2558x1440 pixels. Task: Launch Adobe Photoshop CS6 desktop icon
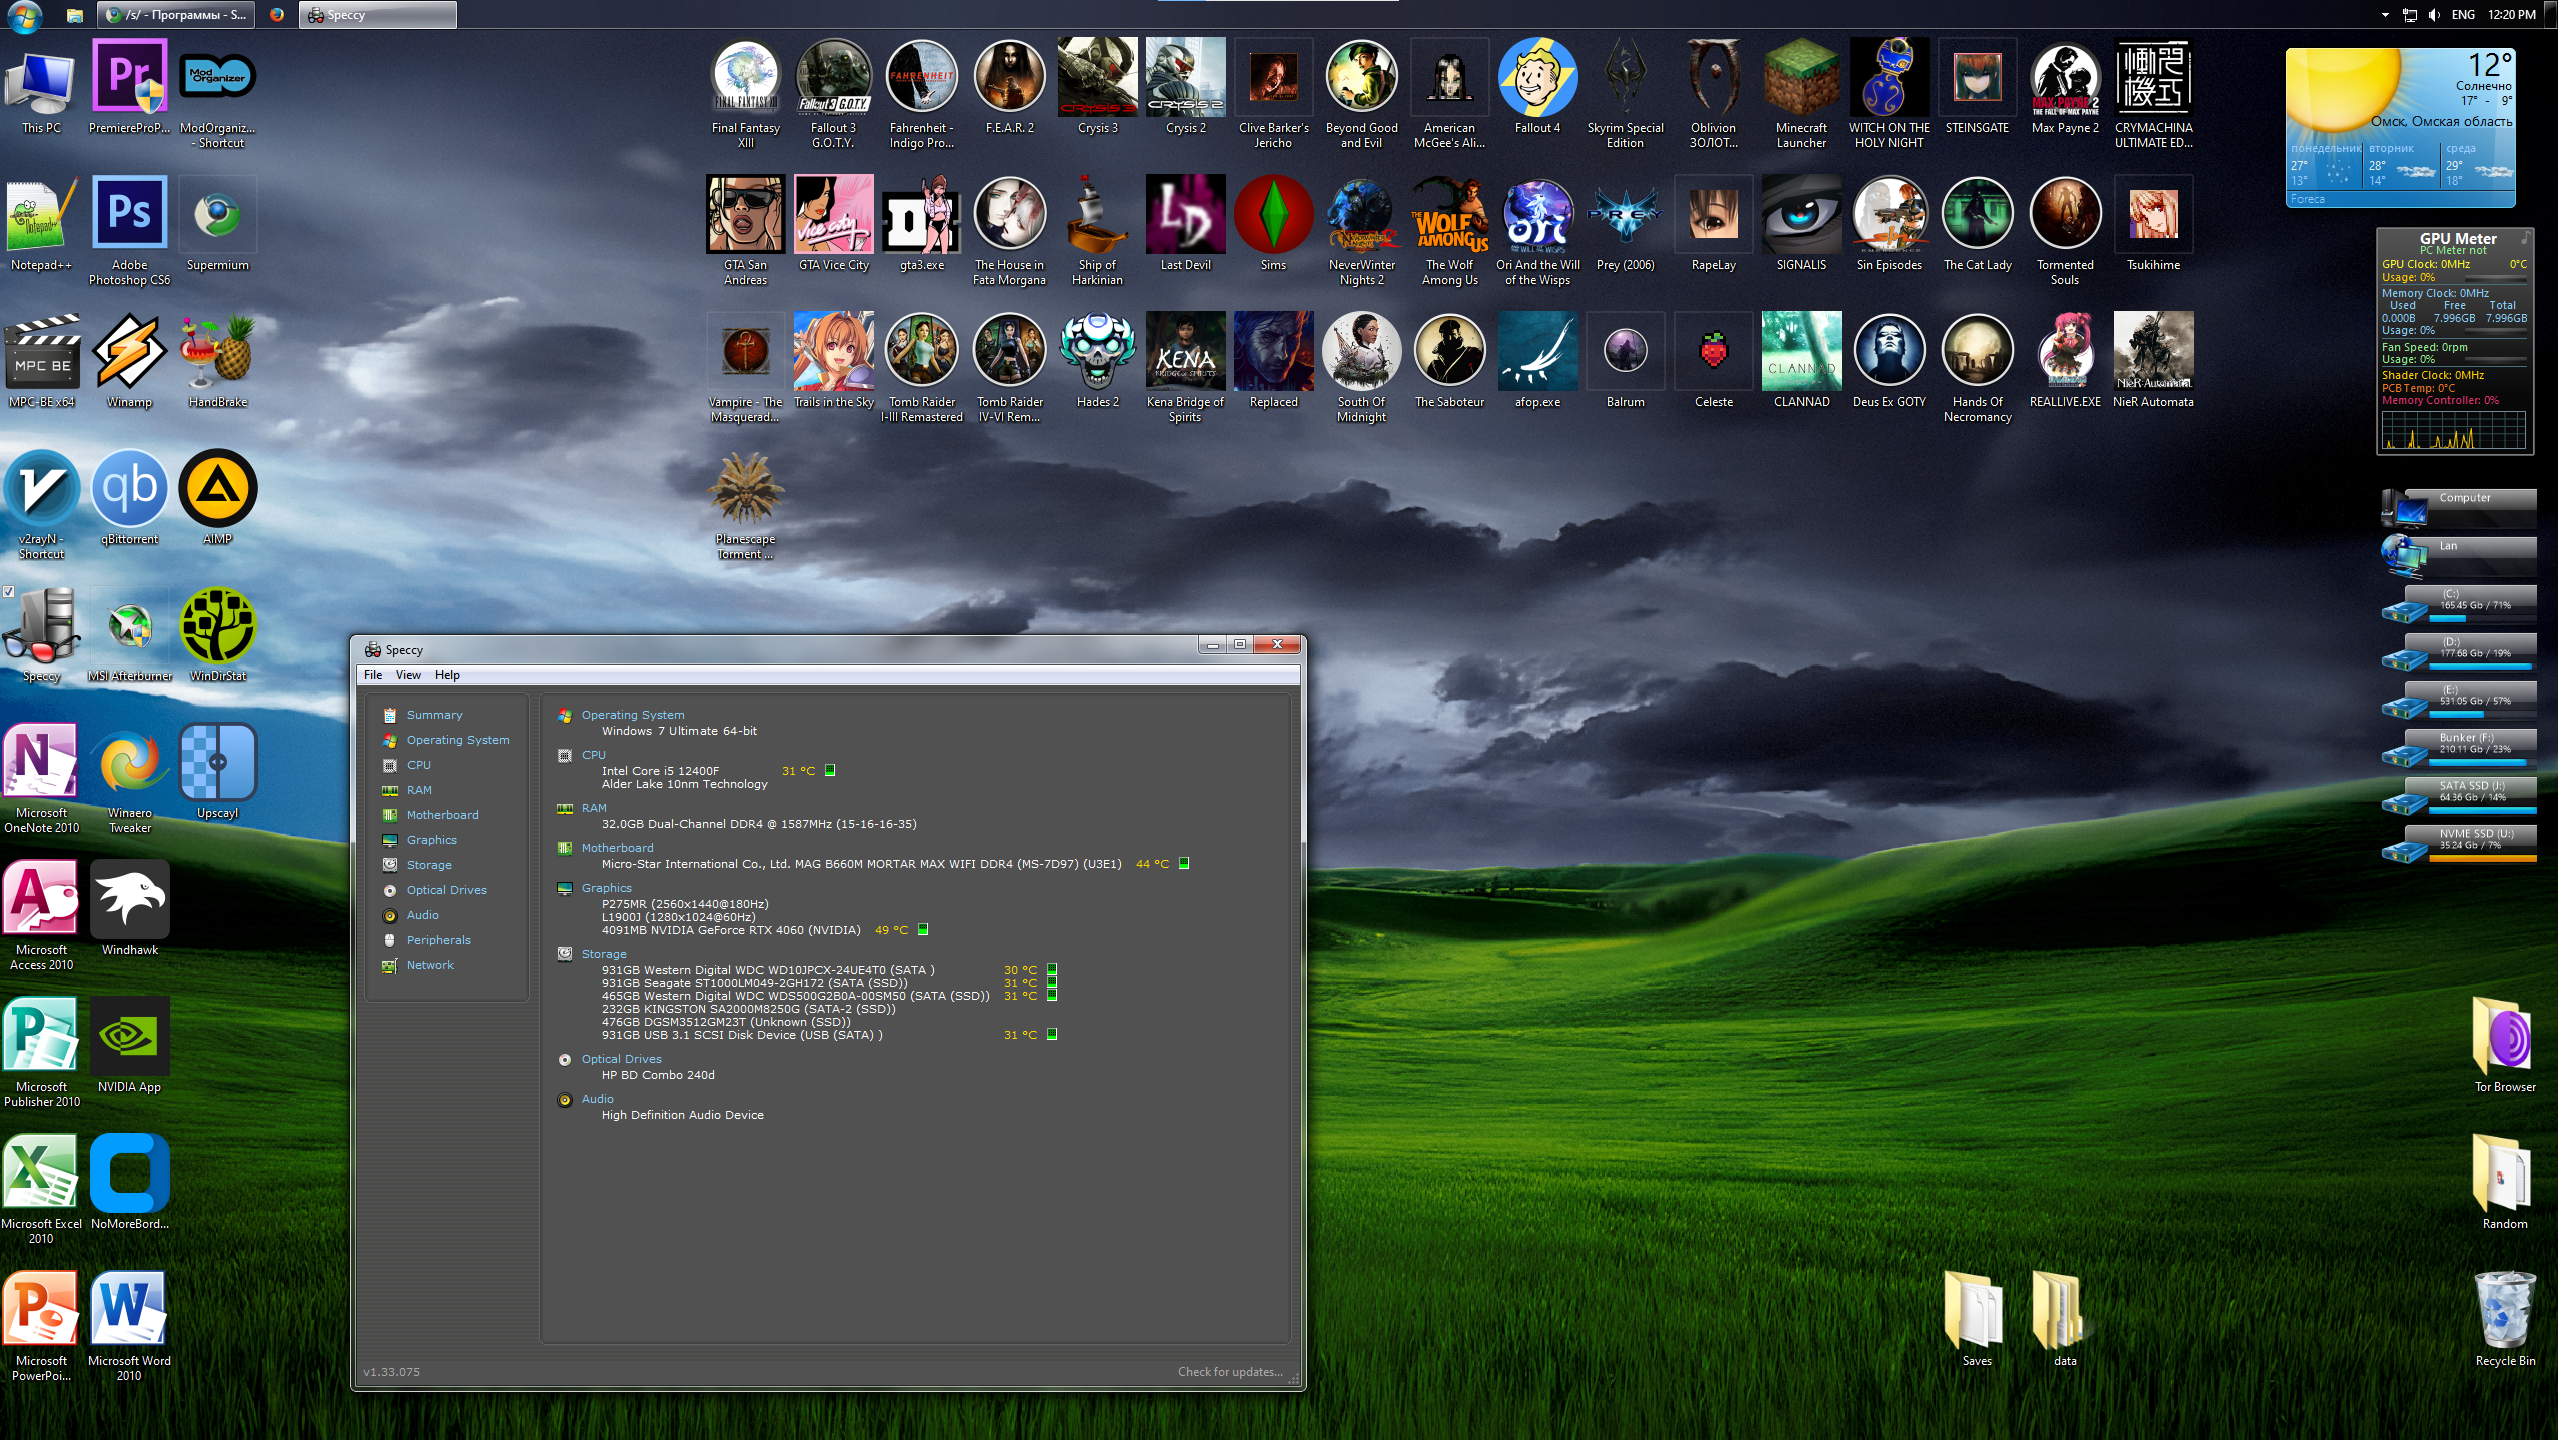pos(129,232)
